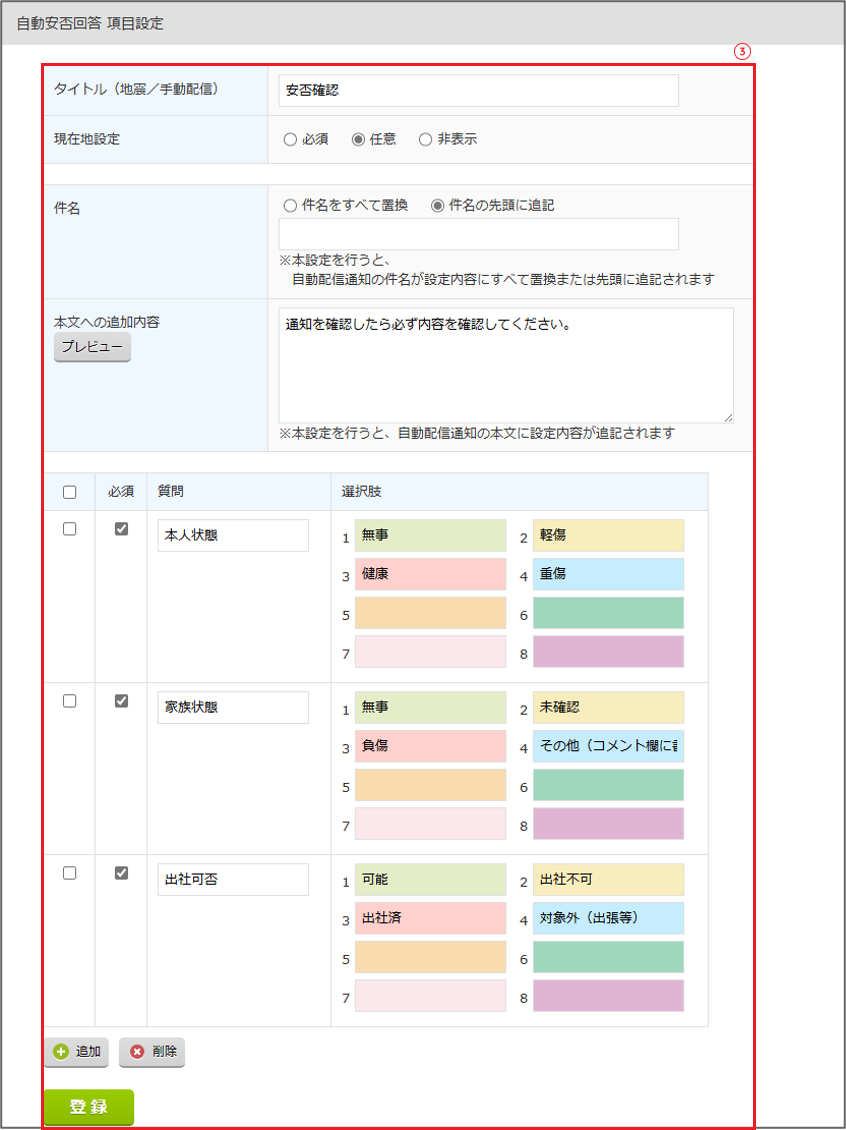Viewport: 846px width, 1130px height.
Task: Click empty option 8 field of 本人状態
Action: (x=609, y=651)
